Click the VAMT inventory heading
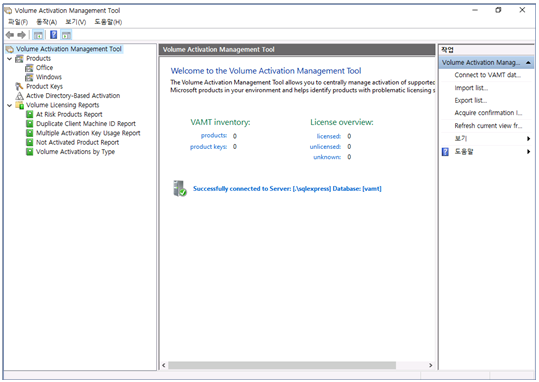The width and height of the screenshot is (539, 382). click(220, 122)
